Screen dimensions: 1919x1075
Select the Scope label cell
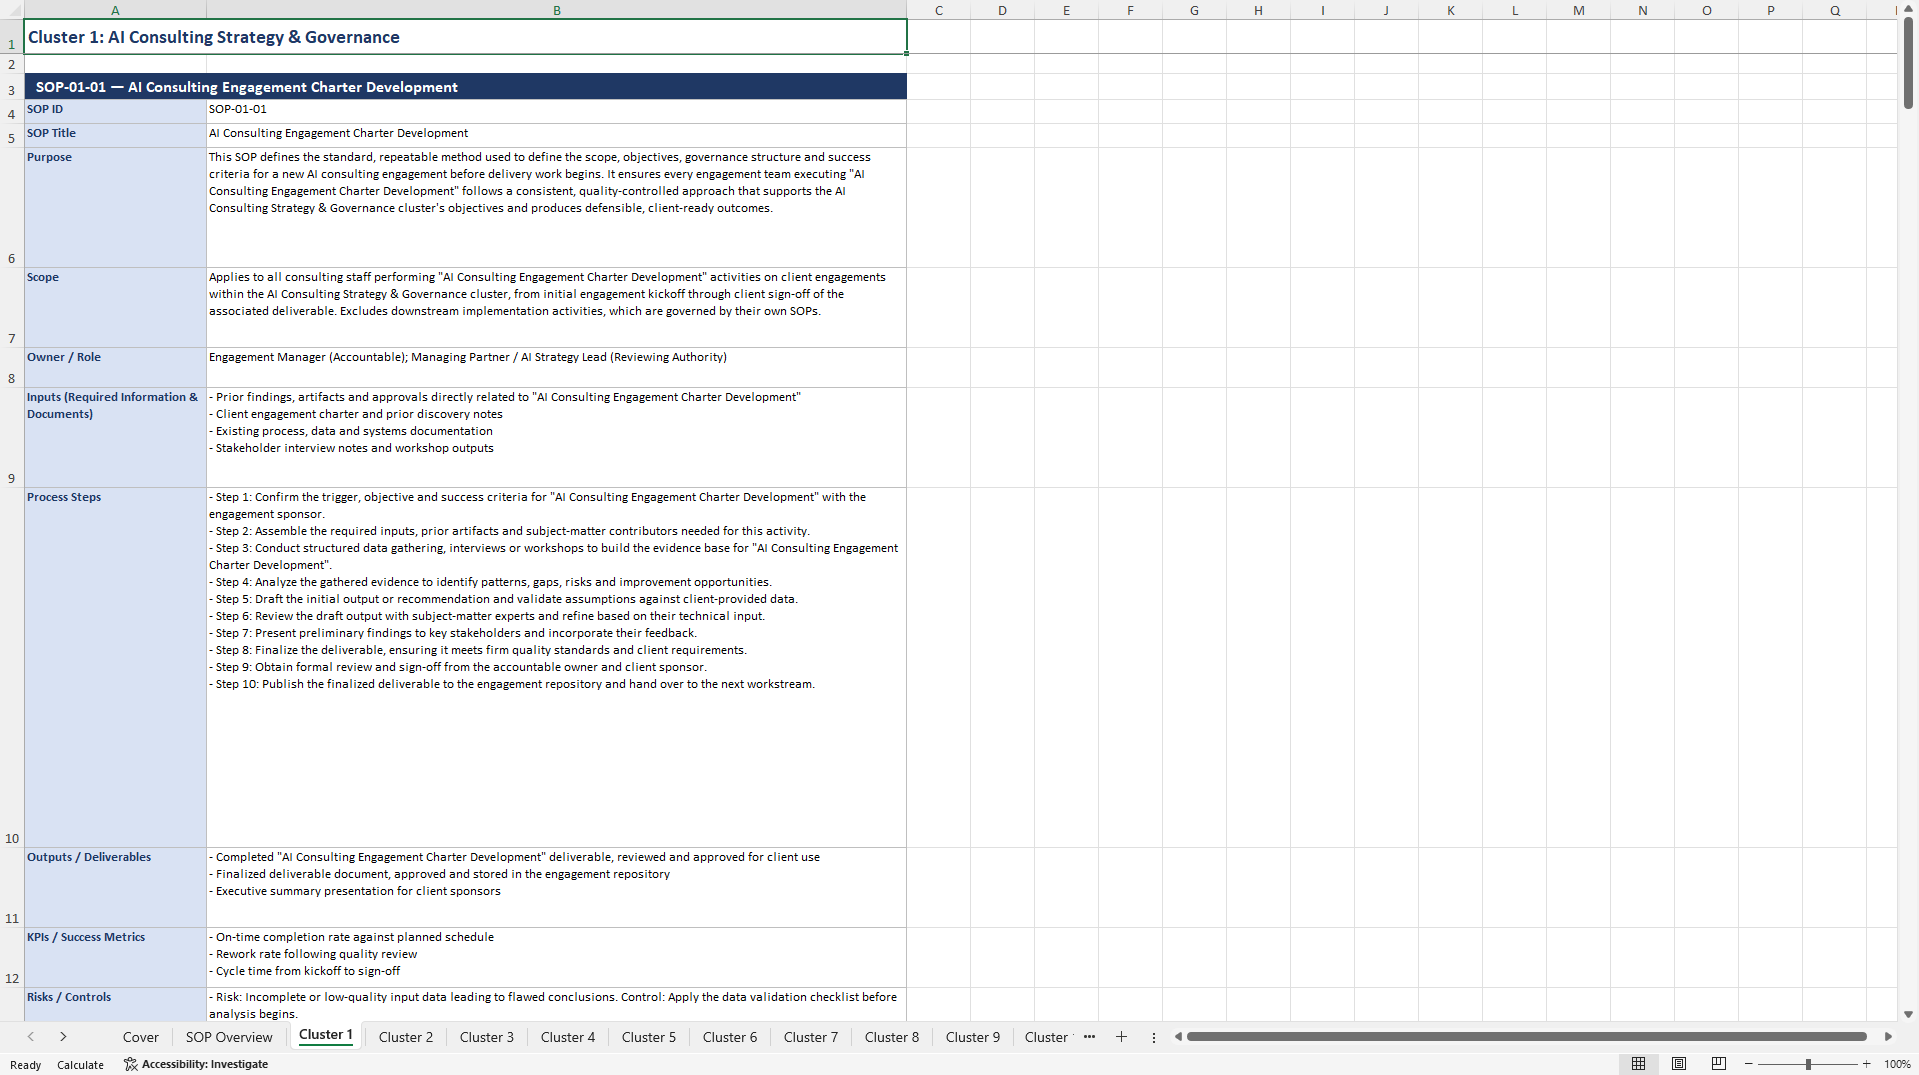coord(115,307)
